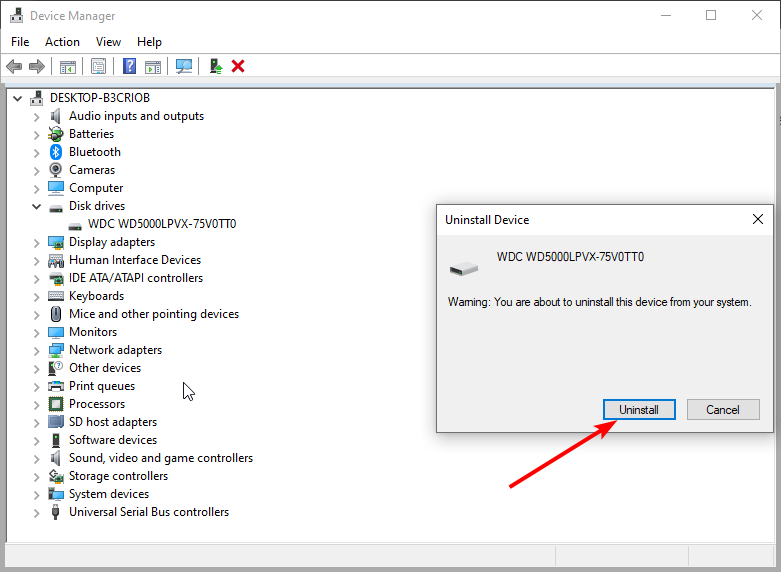Expand Sound, video and game controllers chevron
The height and width of the screenshot is (572, 781).
[36, 459]
